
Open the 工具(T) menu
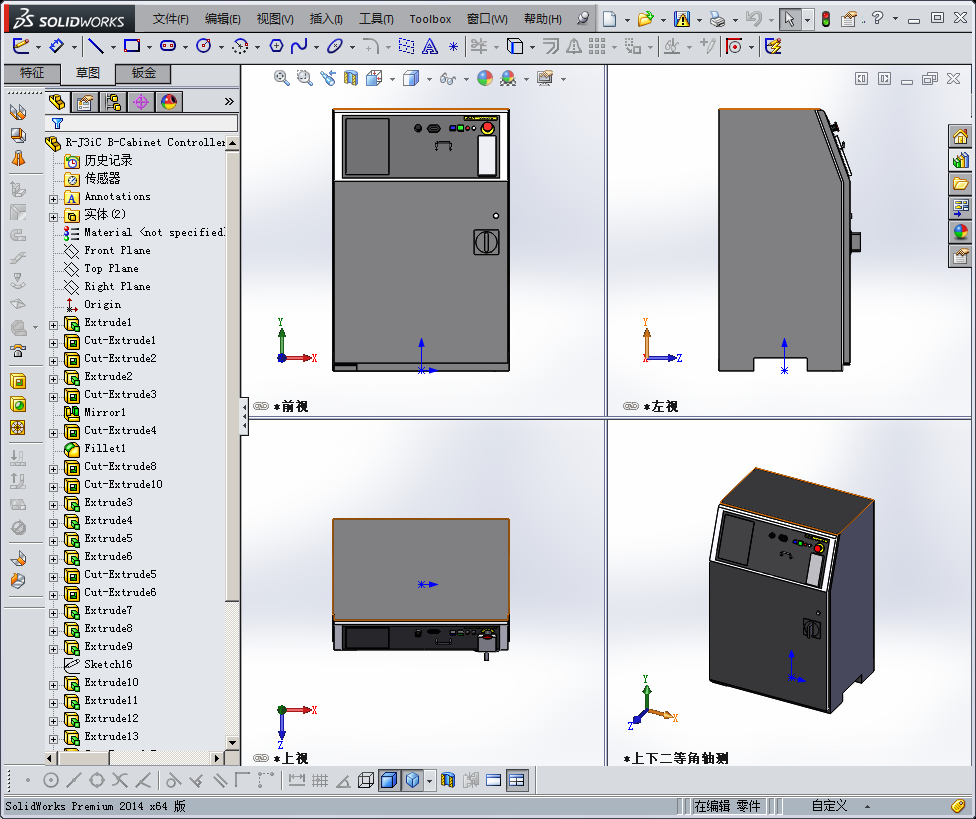tap(376, 19)
